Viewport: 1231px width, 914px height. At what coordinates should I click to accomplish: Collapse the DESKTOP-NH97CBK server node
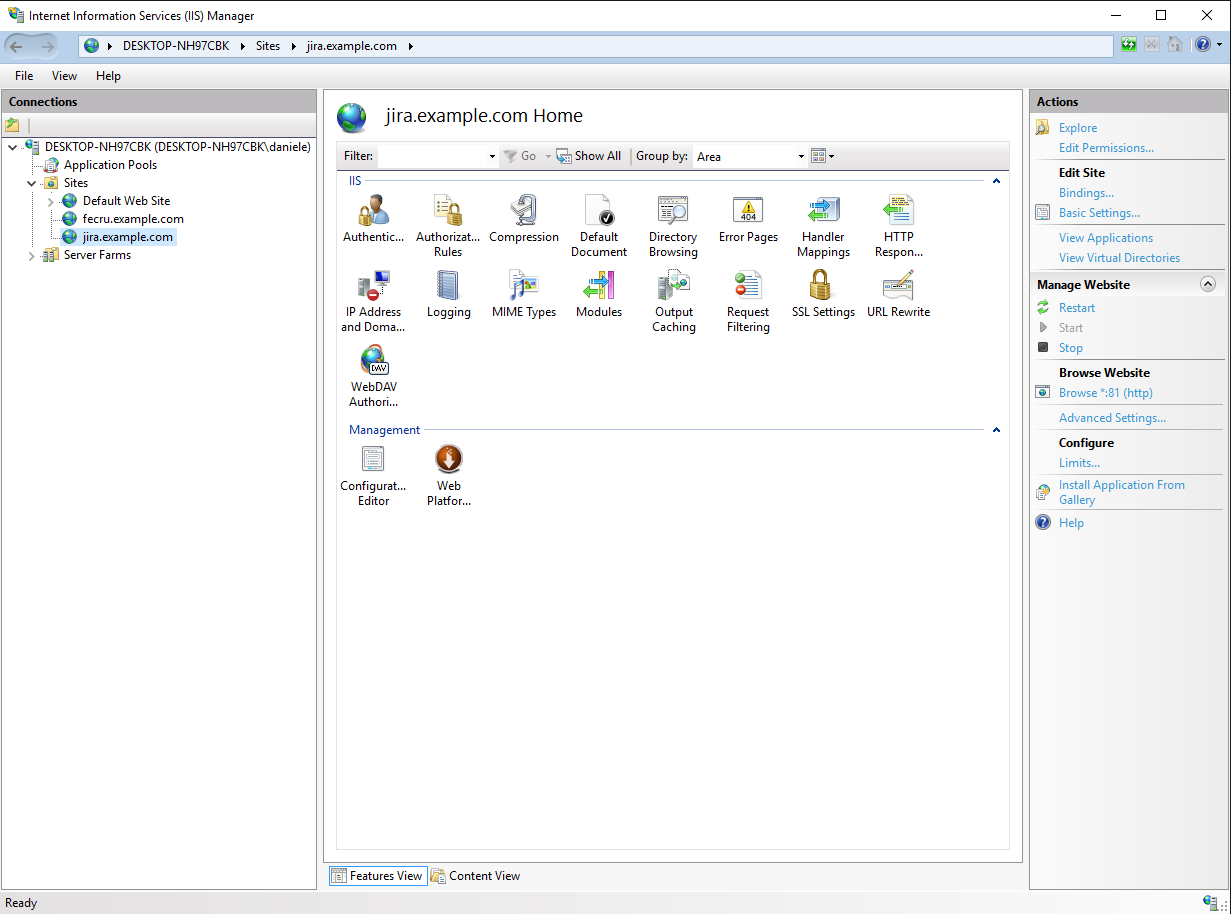click(12, 147)
